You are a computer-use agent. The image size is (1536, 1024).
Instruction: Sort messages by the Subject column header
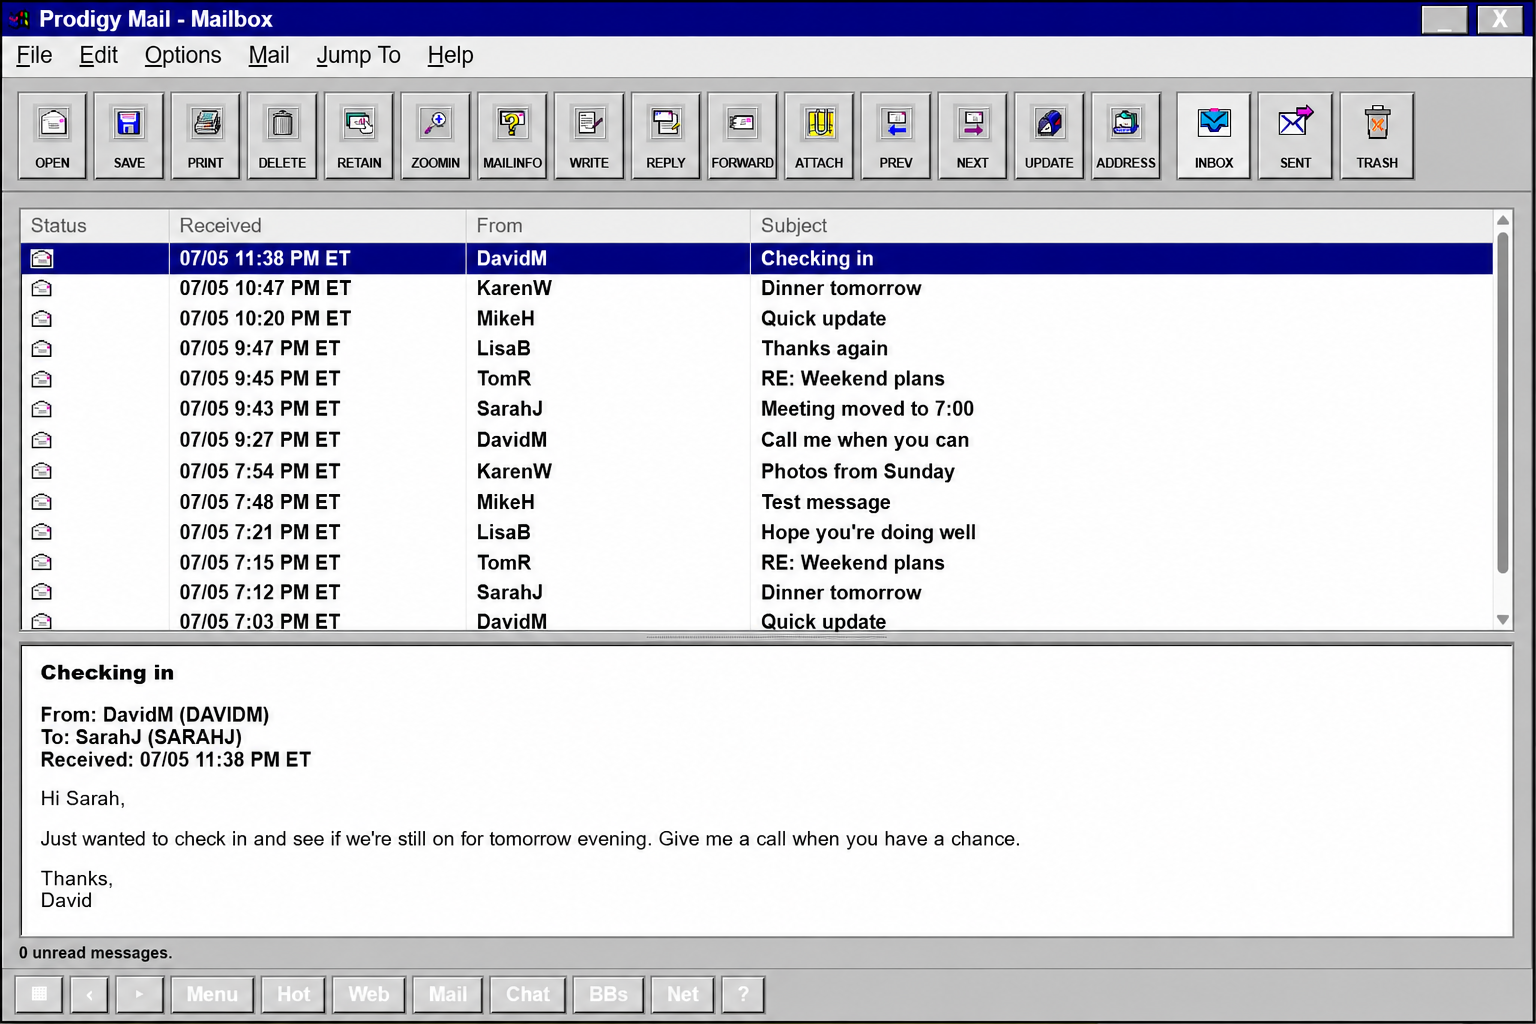[x=1121, y=226]
